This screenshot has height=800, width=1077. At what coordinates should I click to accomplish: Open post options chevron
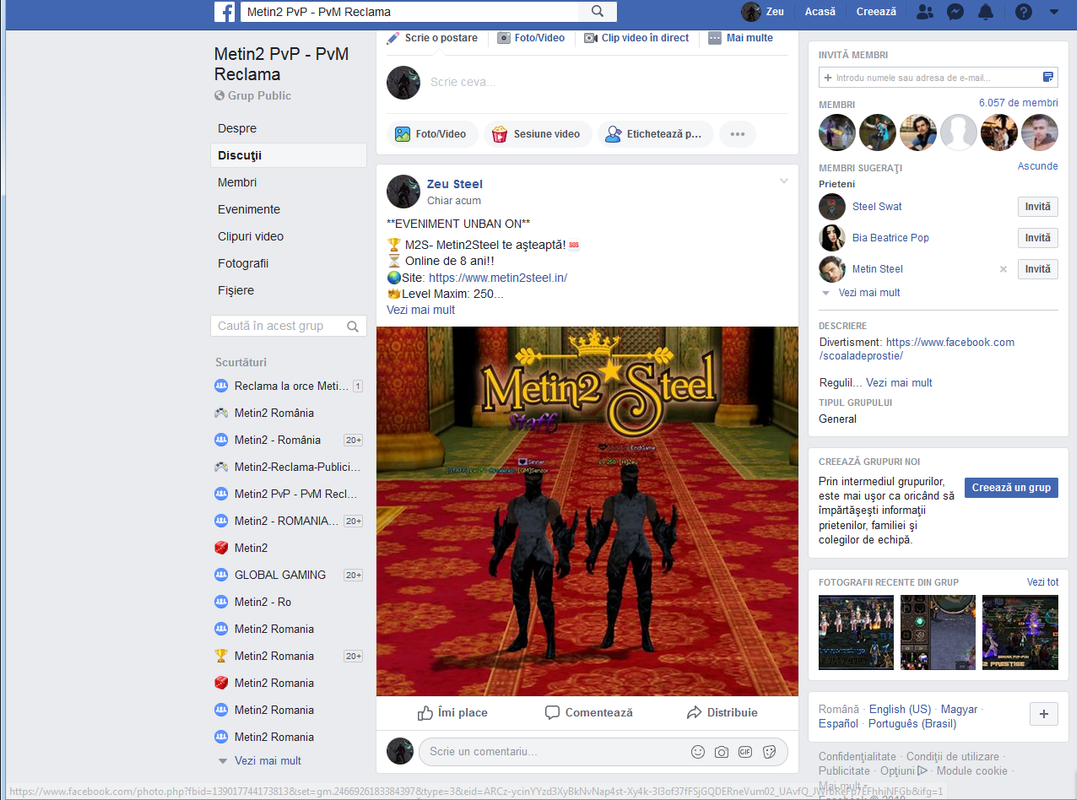coord(784,181)
